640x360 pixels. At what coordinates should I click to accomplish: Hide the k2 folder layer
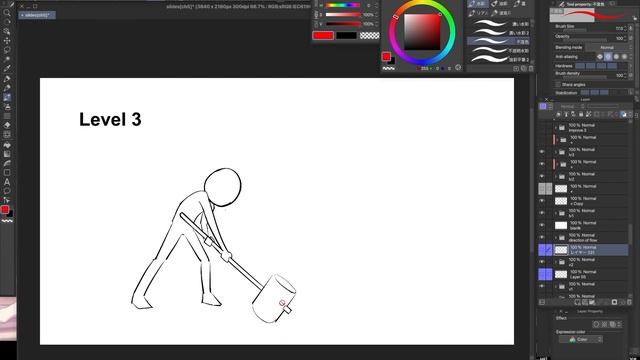542,176
